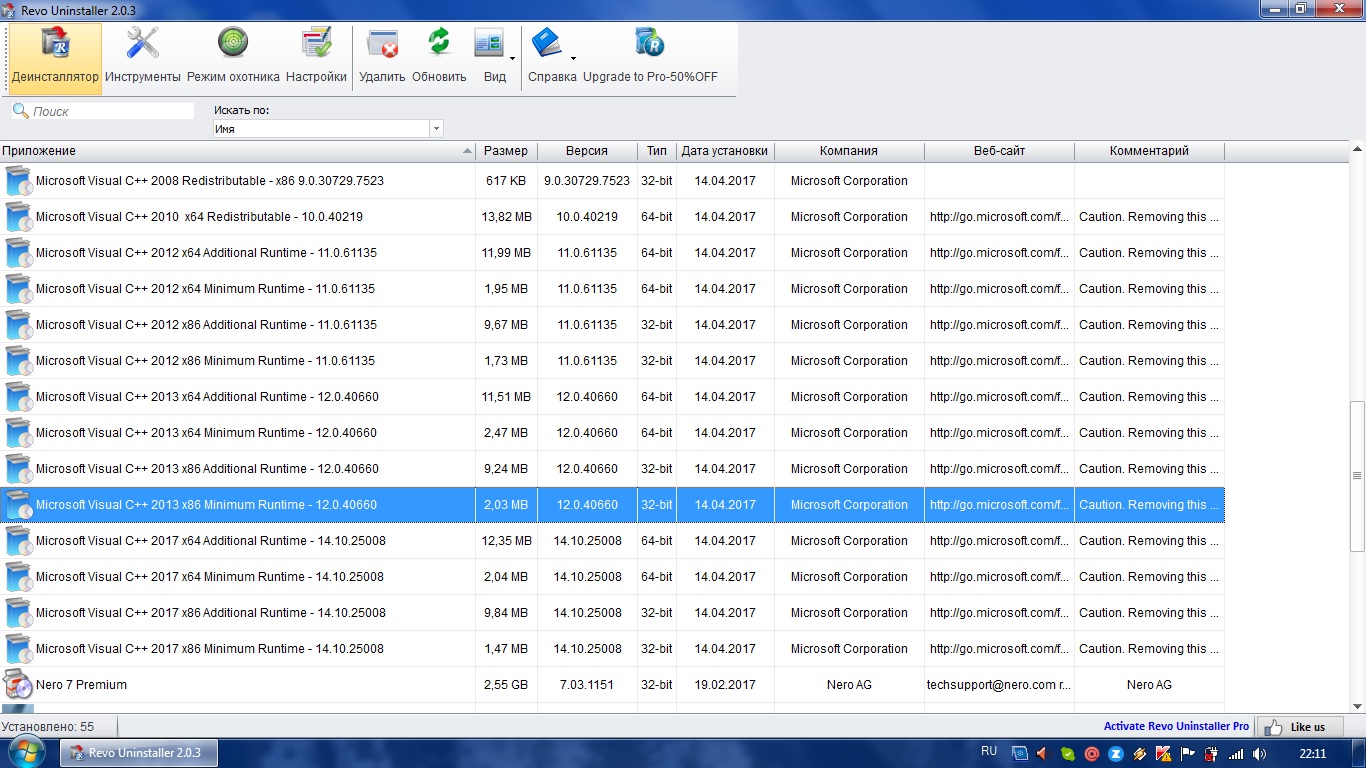Click icon of 2017 x64 Additional Runtime
Screen dimensions: 1366x768
(19, 541)
